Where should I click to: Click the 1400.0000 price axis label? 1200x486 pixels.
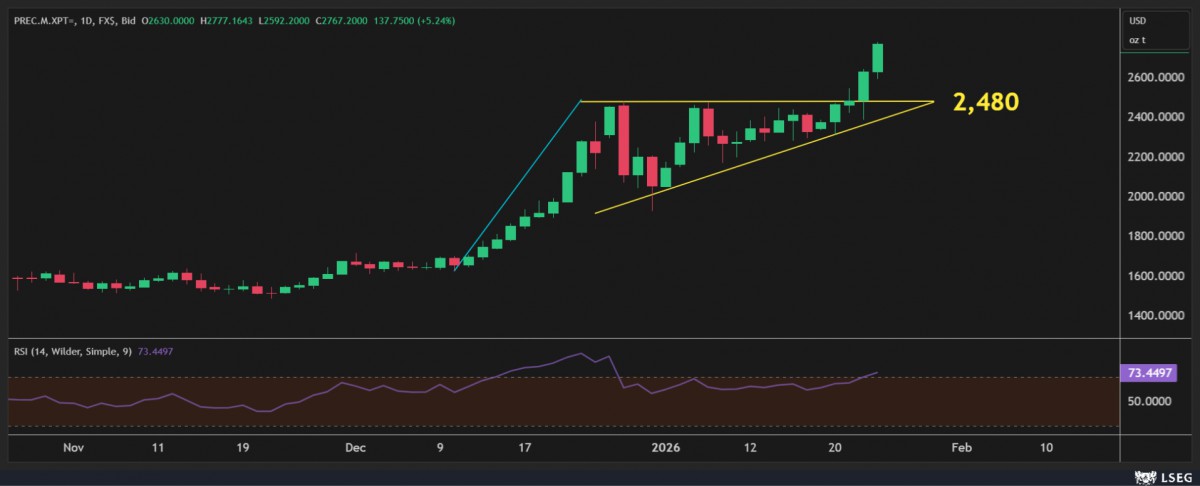[1153, 316]
